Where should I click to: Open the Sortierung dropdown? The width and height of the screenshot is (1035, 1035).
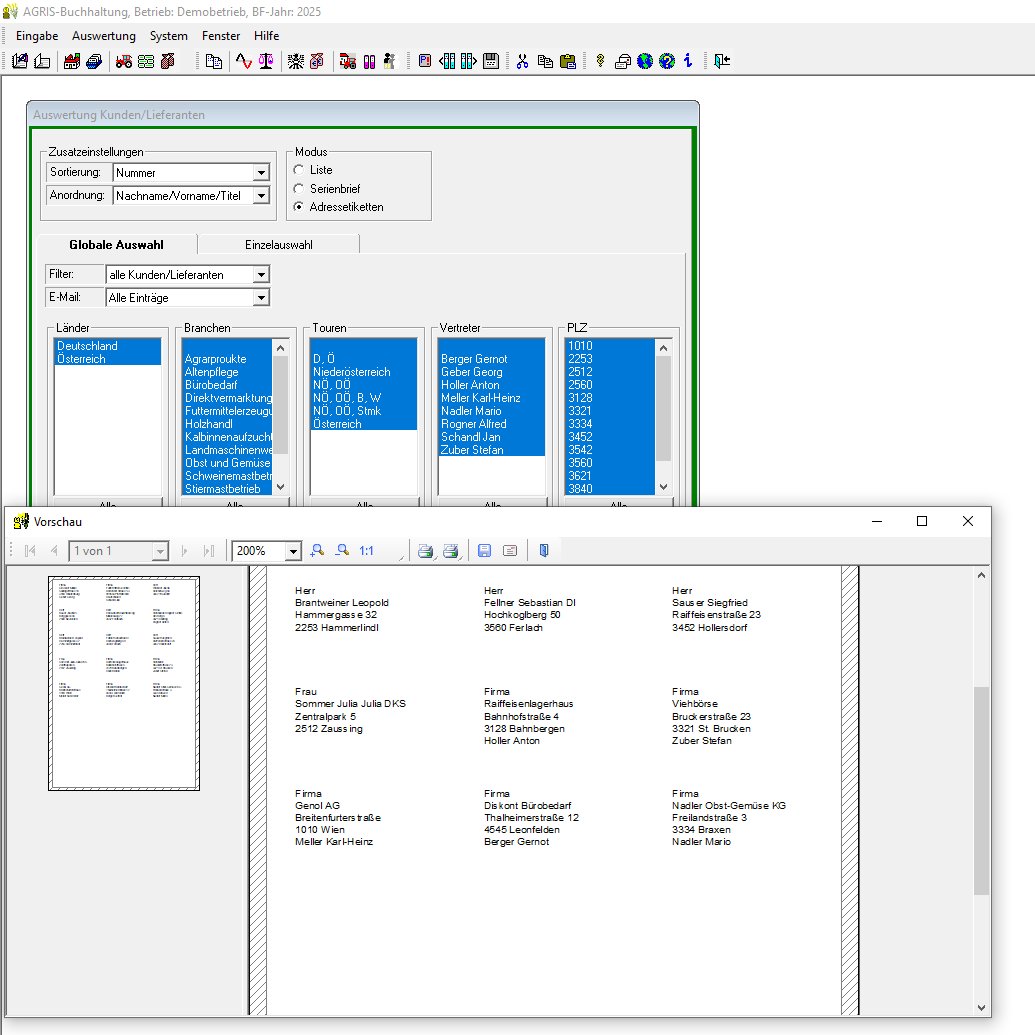261,173
